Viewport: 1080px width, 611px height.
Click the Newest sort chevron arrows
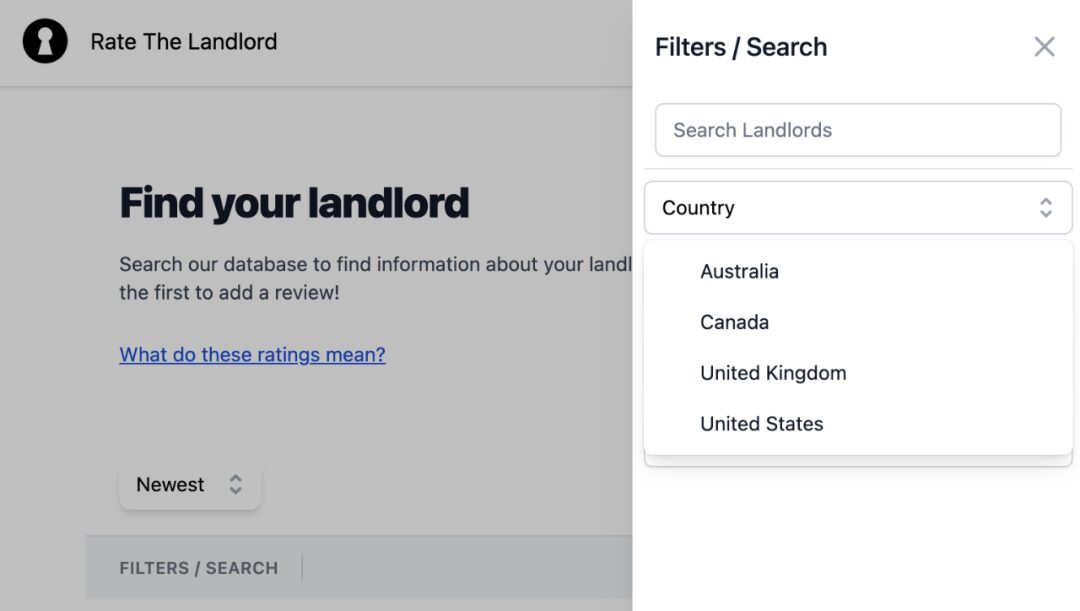click(x=236, y=484)
